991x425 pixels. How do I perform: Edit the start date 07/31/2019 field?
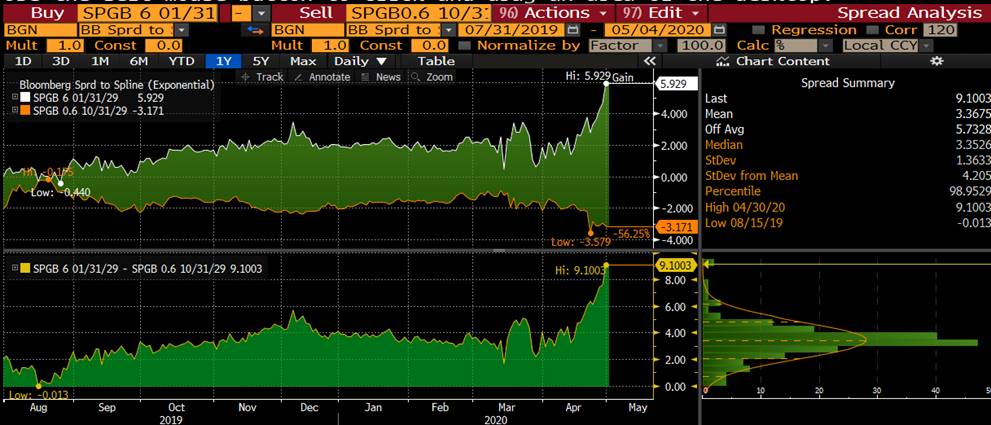click(x=511, y=30)
